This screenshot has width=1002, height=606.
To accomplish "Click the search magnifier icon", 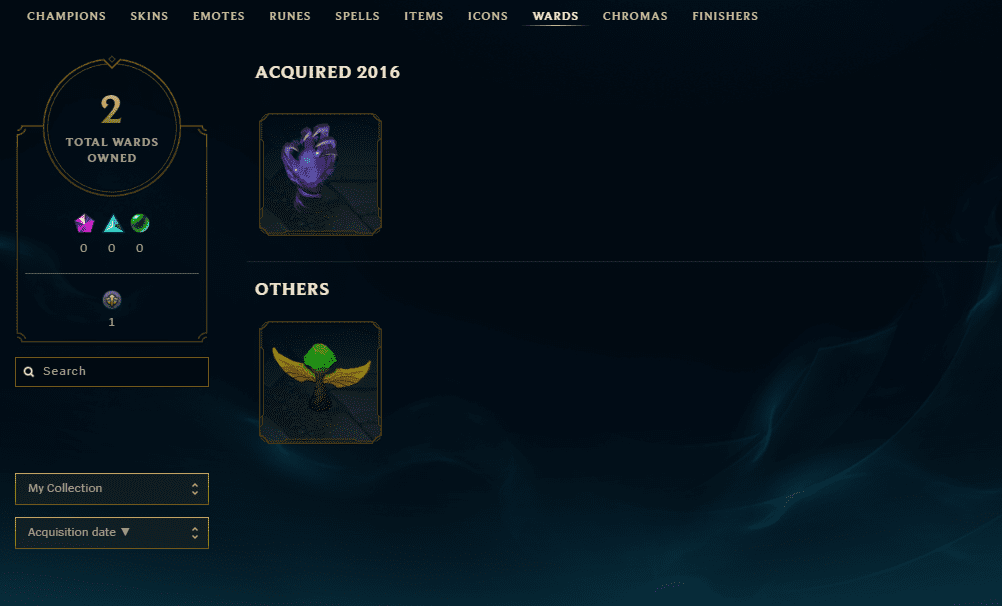I will pyautogui.click(x=29, y=371).
